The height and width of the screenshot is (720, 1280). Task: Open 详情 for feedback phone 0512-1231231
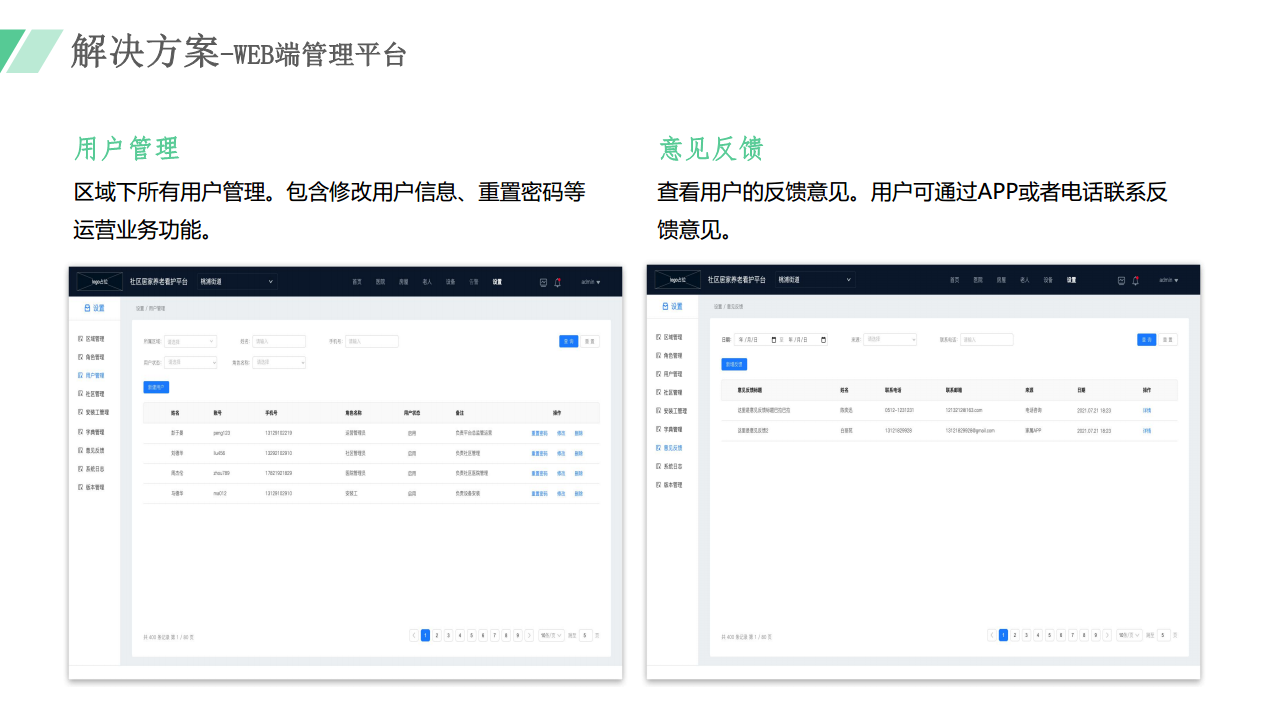tap(1147, 410)
